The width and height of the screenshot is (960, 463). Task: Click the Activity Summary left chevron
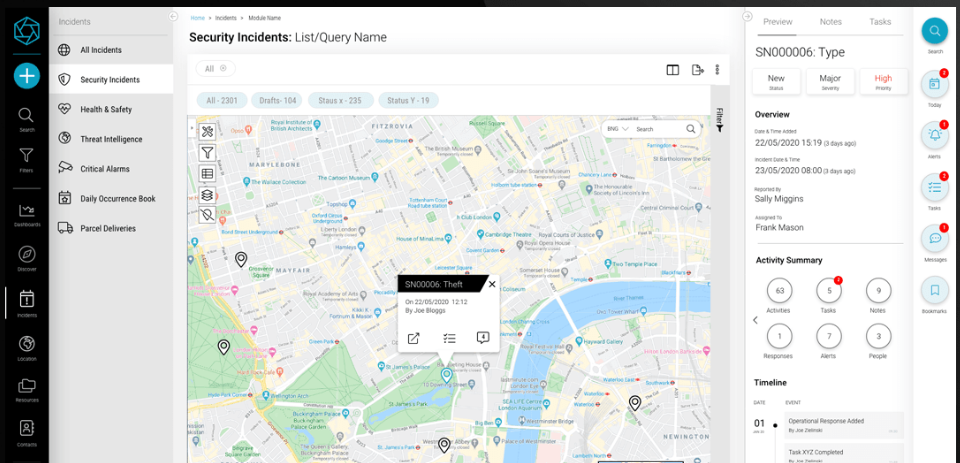[x=755, y=320]
